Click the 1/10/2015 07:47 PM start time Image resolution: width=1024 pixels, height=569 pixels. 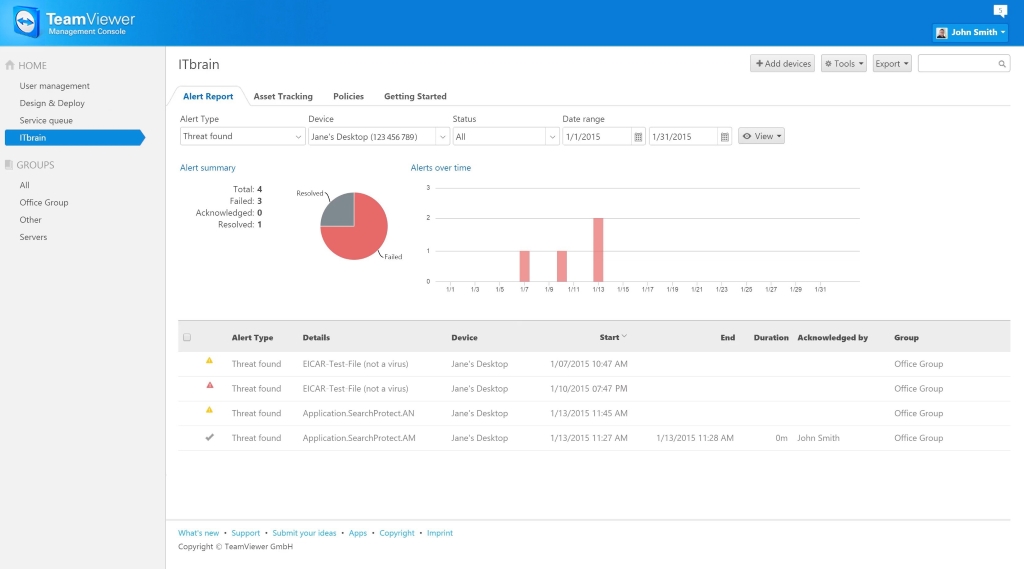click(x=588, y=388)
